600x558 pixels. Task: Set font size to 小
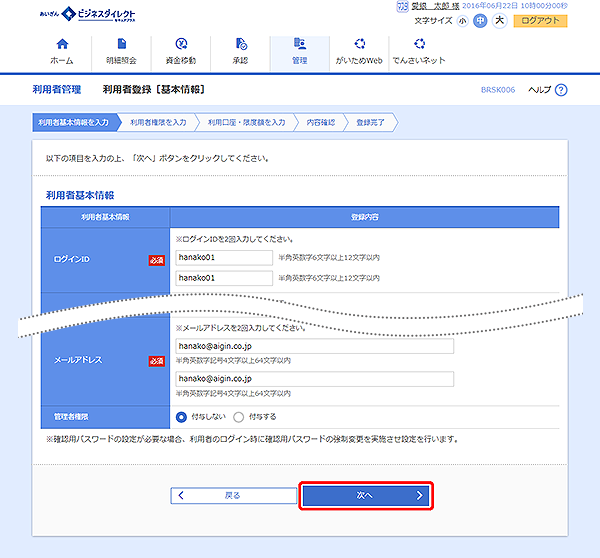point(463,21)
